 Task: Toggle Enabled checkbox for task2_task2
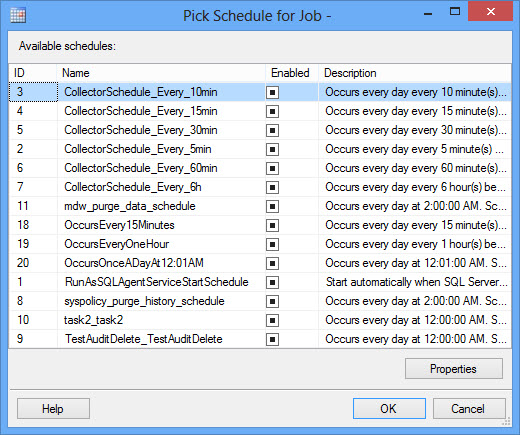point(272,320)
